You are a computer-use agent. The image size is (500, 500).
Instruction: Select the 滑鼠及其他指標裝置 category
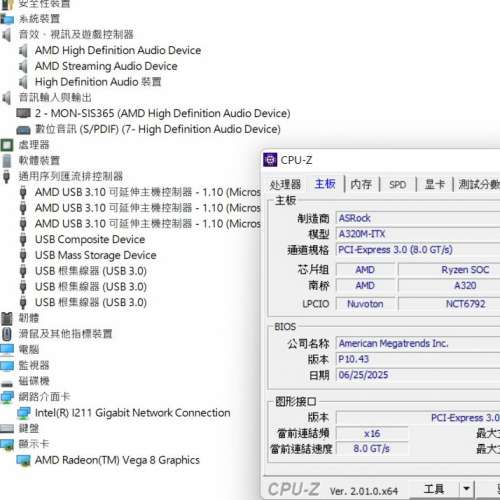point(65,334)
